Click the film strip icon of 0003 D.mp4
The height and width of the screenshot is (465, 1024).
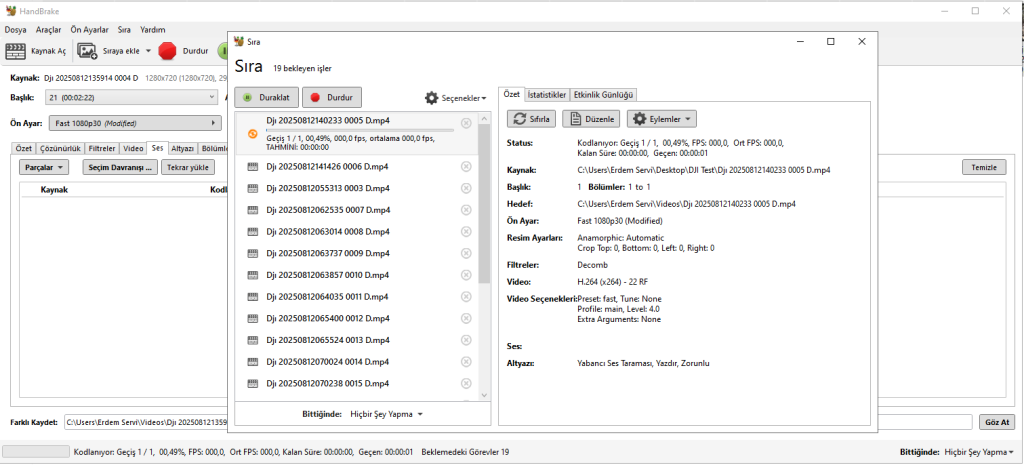click(253, 189)
